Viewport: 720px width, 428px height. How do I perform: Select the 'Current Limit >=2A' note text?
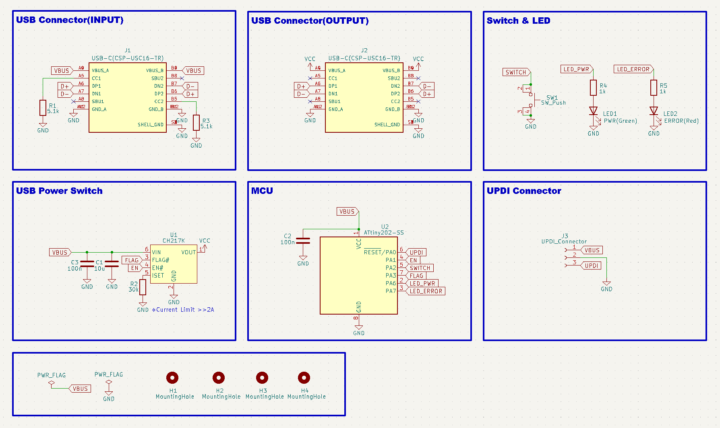pos(183,312)
